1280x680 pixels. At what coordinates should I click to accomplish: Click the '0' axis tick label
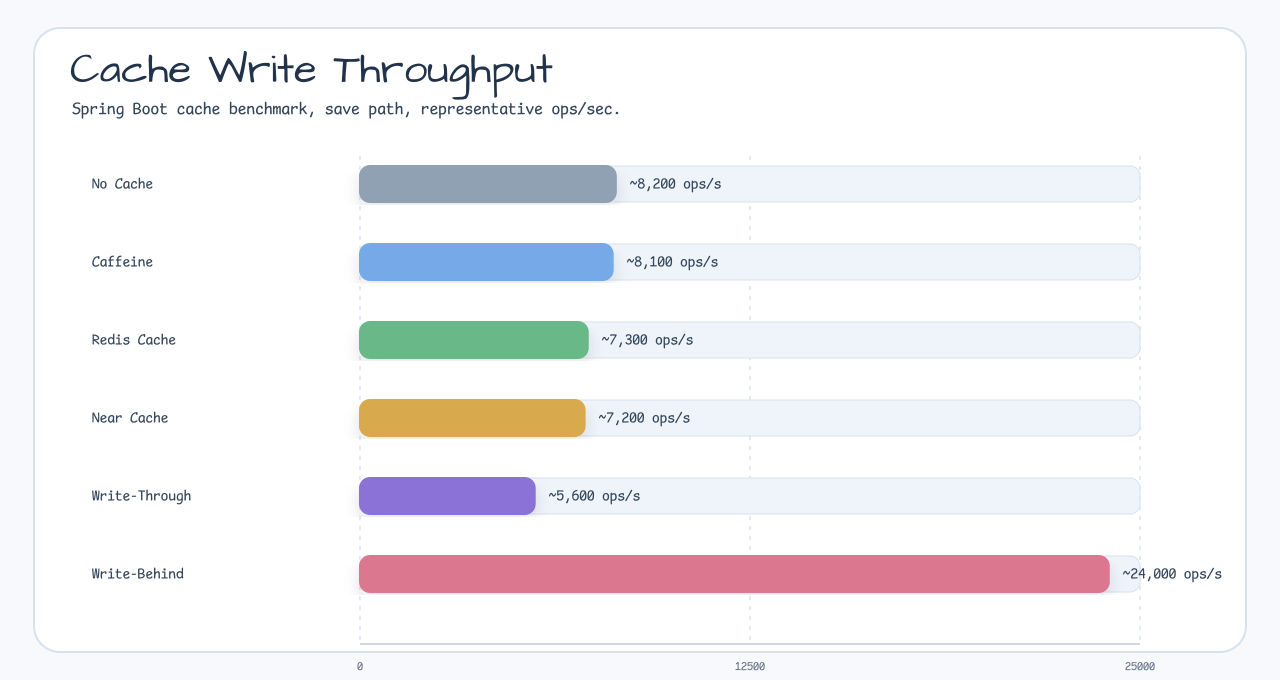pos(360,666)
